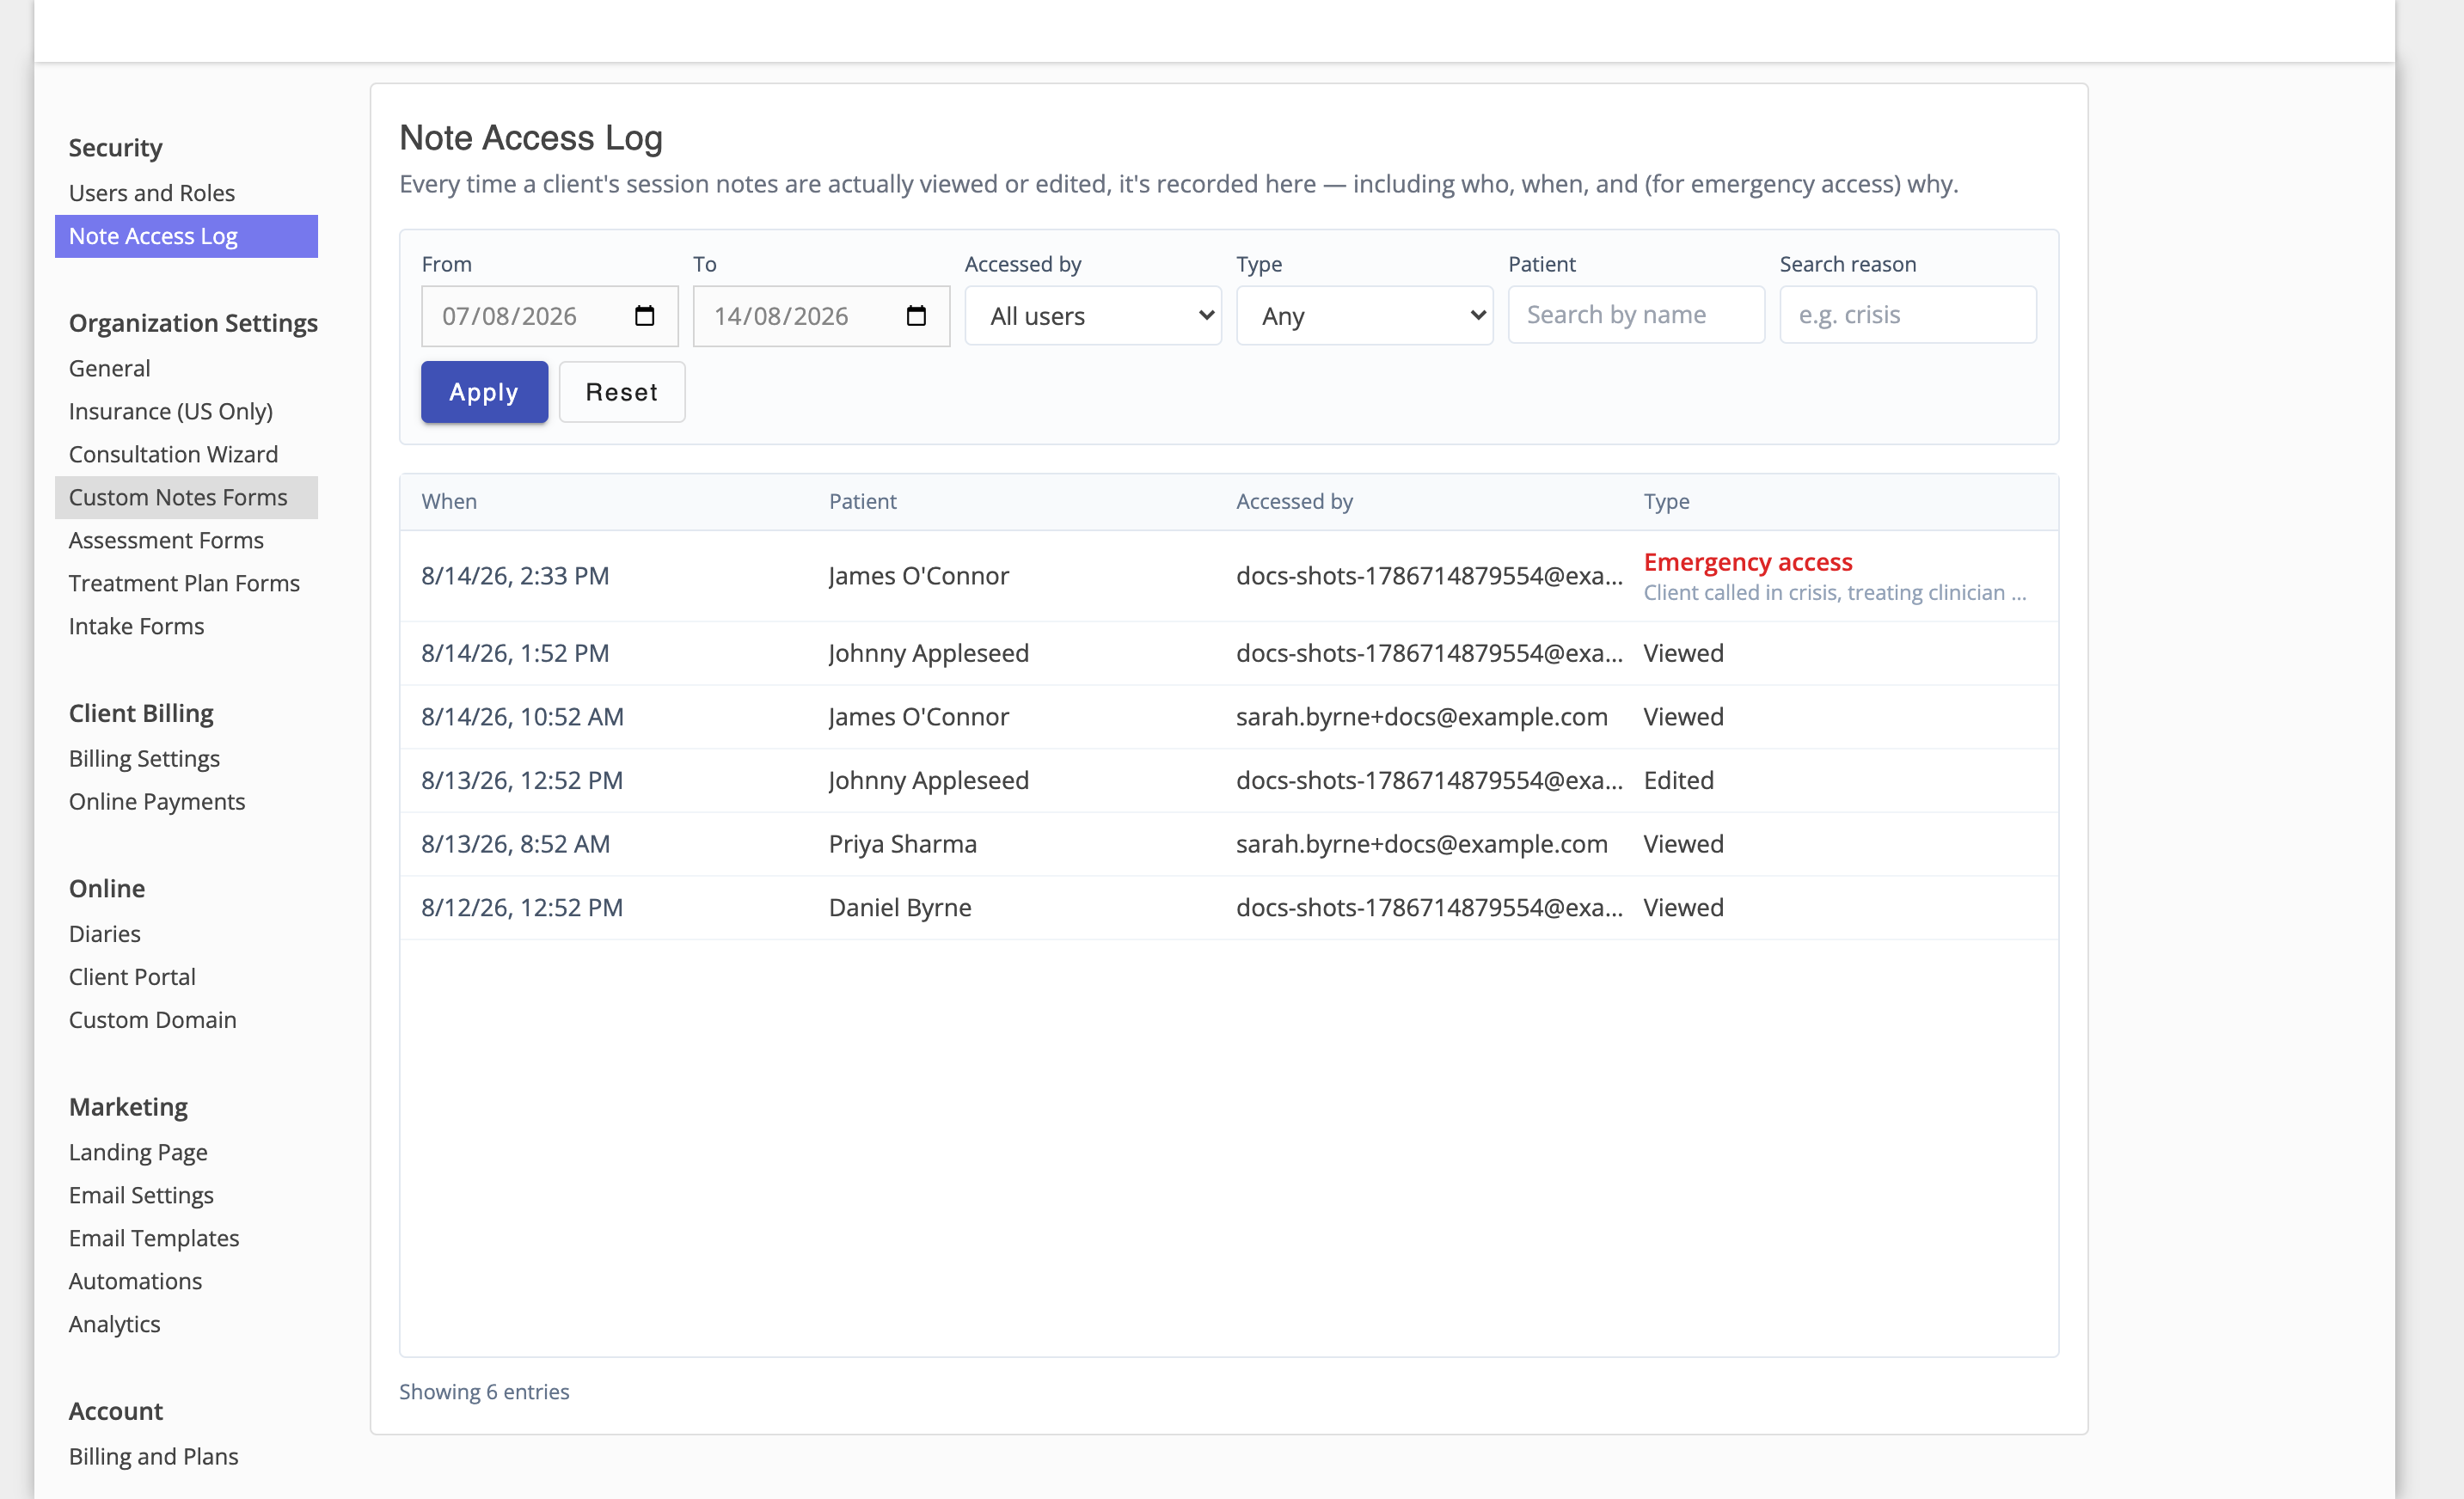Click the Apply filter button
2464x1499 pixels.
484,392
